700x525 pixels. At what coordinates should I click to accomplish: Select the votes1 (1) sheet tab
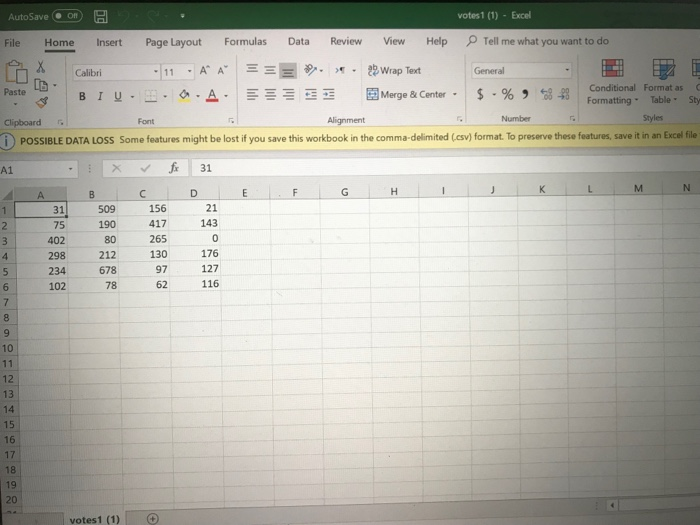coord(95,519)
